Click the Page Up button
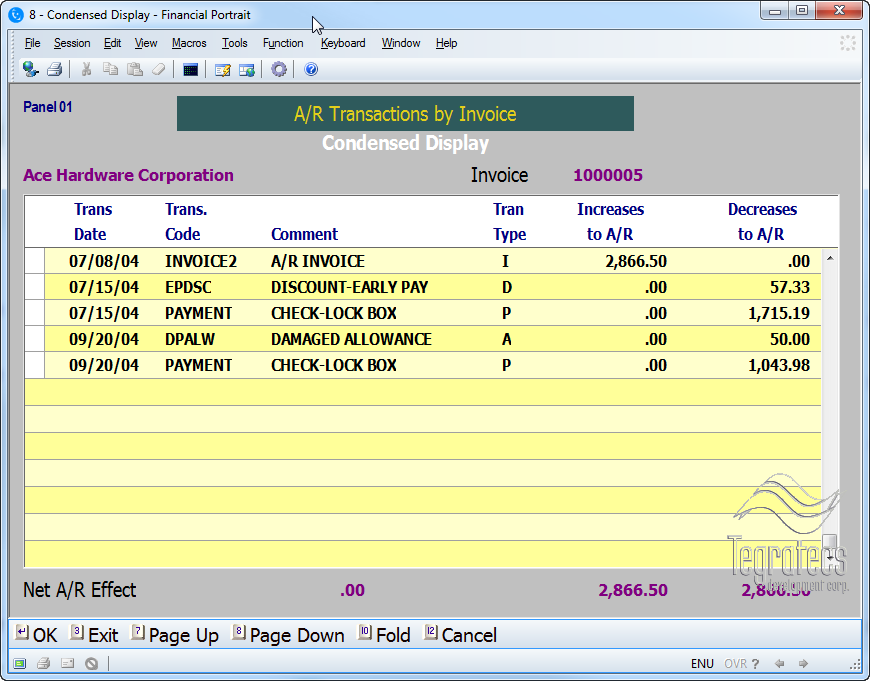 click(175, 634)
